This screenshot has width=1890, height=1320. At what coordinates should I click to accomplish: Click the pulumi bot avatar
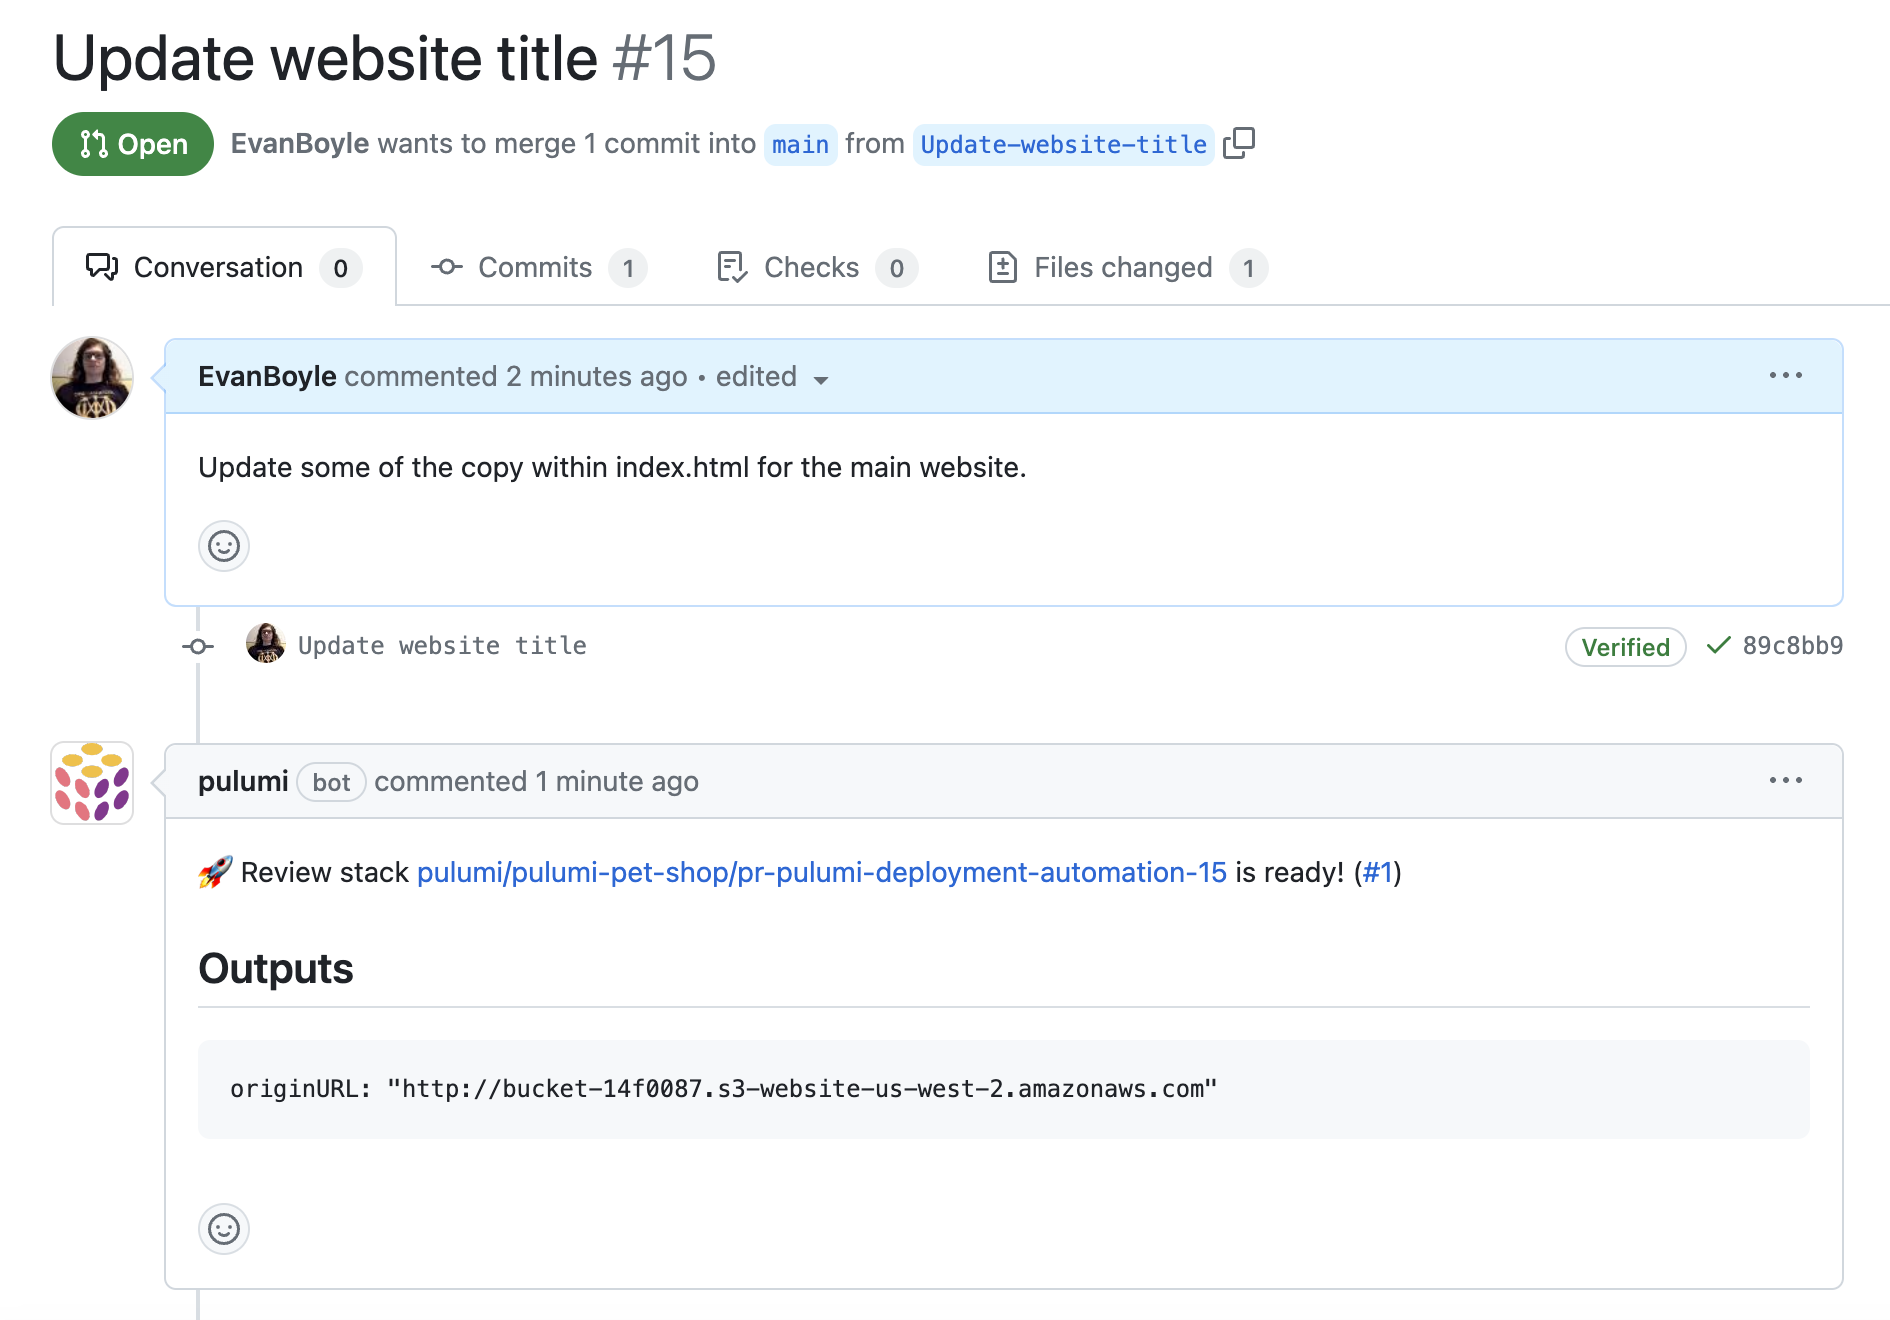pyautogui.click(x=91, y=782)
